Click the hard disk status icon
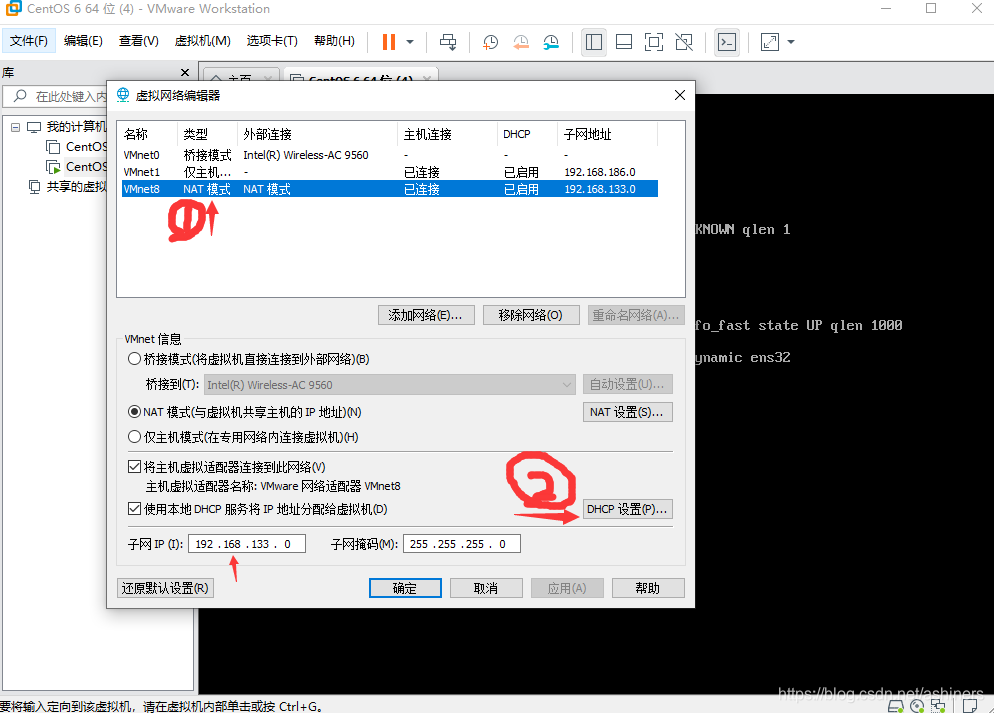994x713 pixels. [x=895, y=705]
